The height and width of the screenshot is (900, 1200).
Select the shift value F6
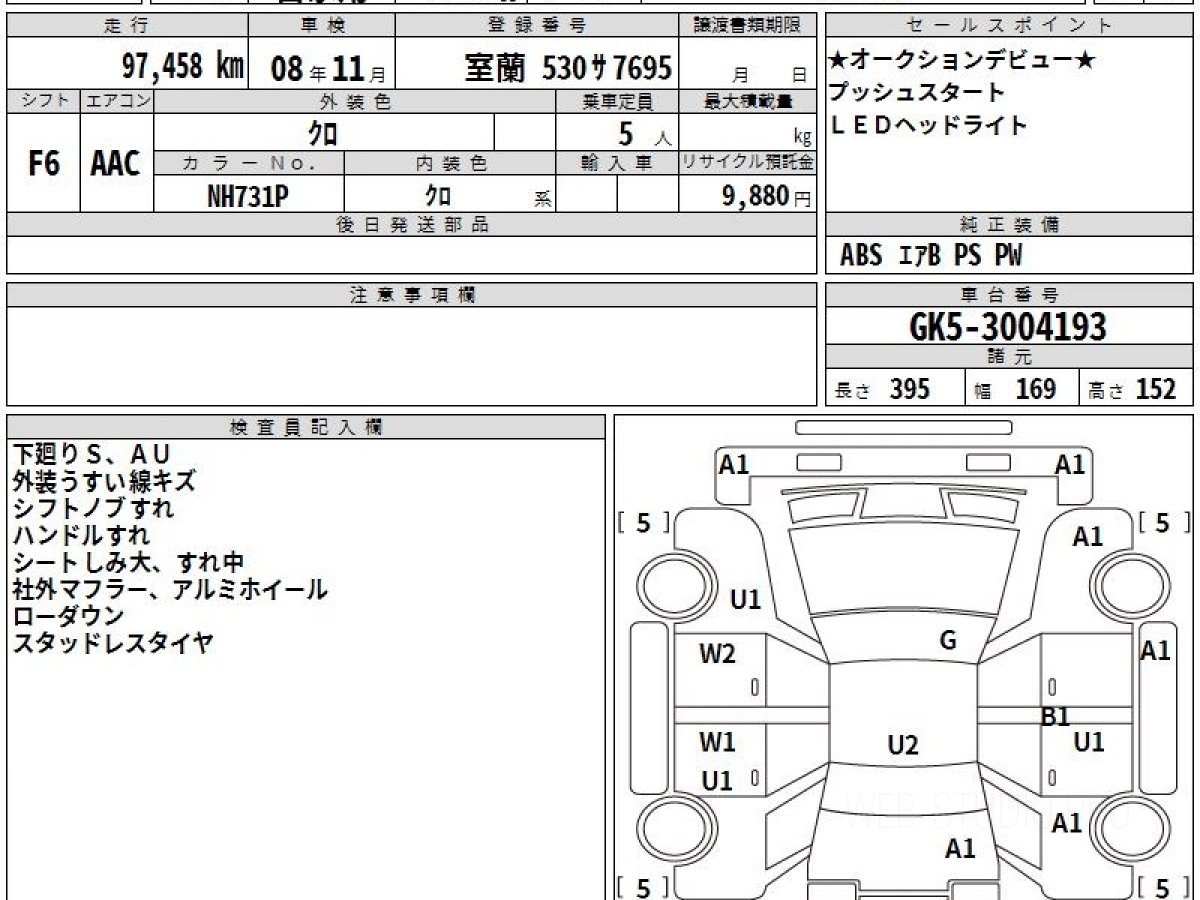point(43,163)
